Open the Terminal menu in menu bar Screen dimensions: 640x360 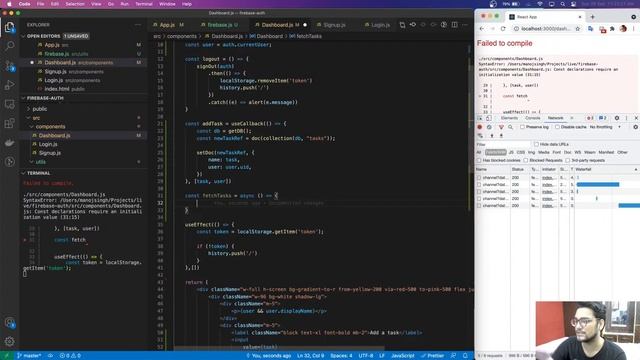(x=144, y=4)
